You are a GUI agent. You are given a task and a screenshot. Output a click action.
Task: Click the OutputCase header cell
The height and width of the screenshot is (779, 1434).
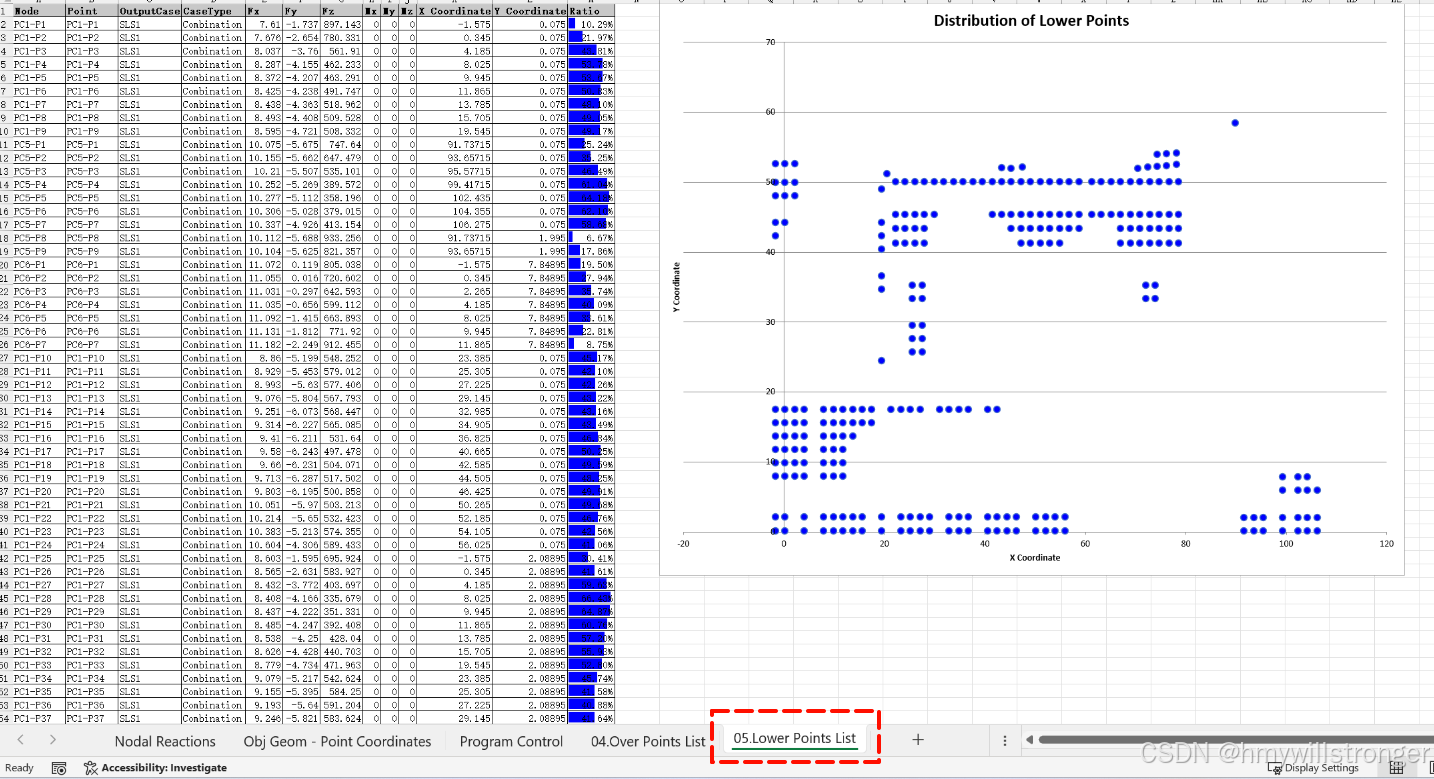149,11
